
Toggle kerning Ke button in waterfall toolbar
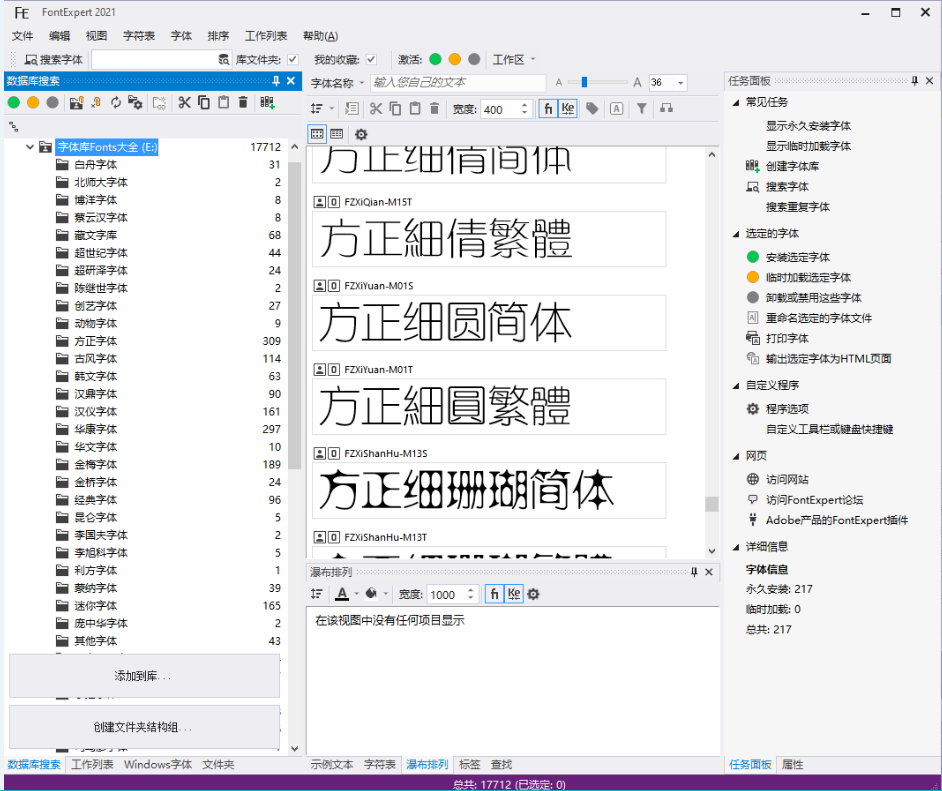click(514, 594)
